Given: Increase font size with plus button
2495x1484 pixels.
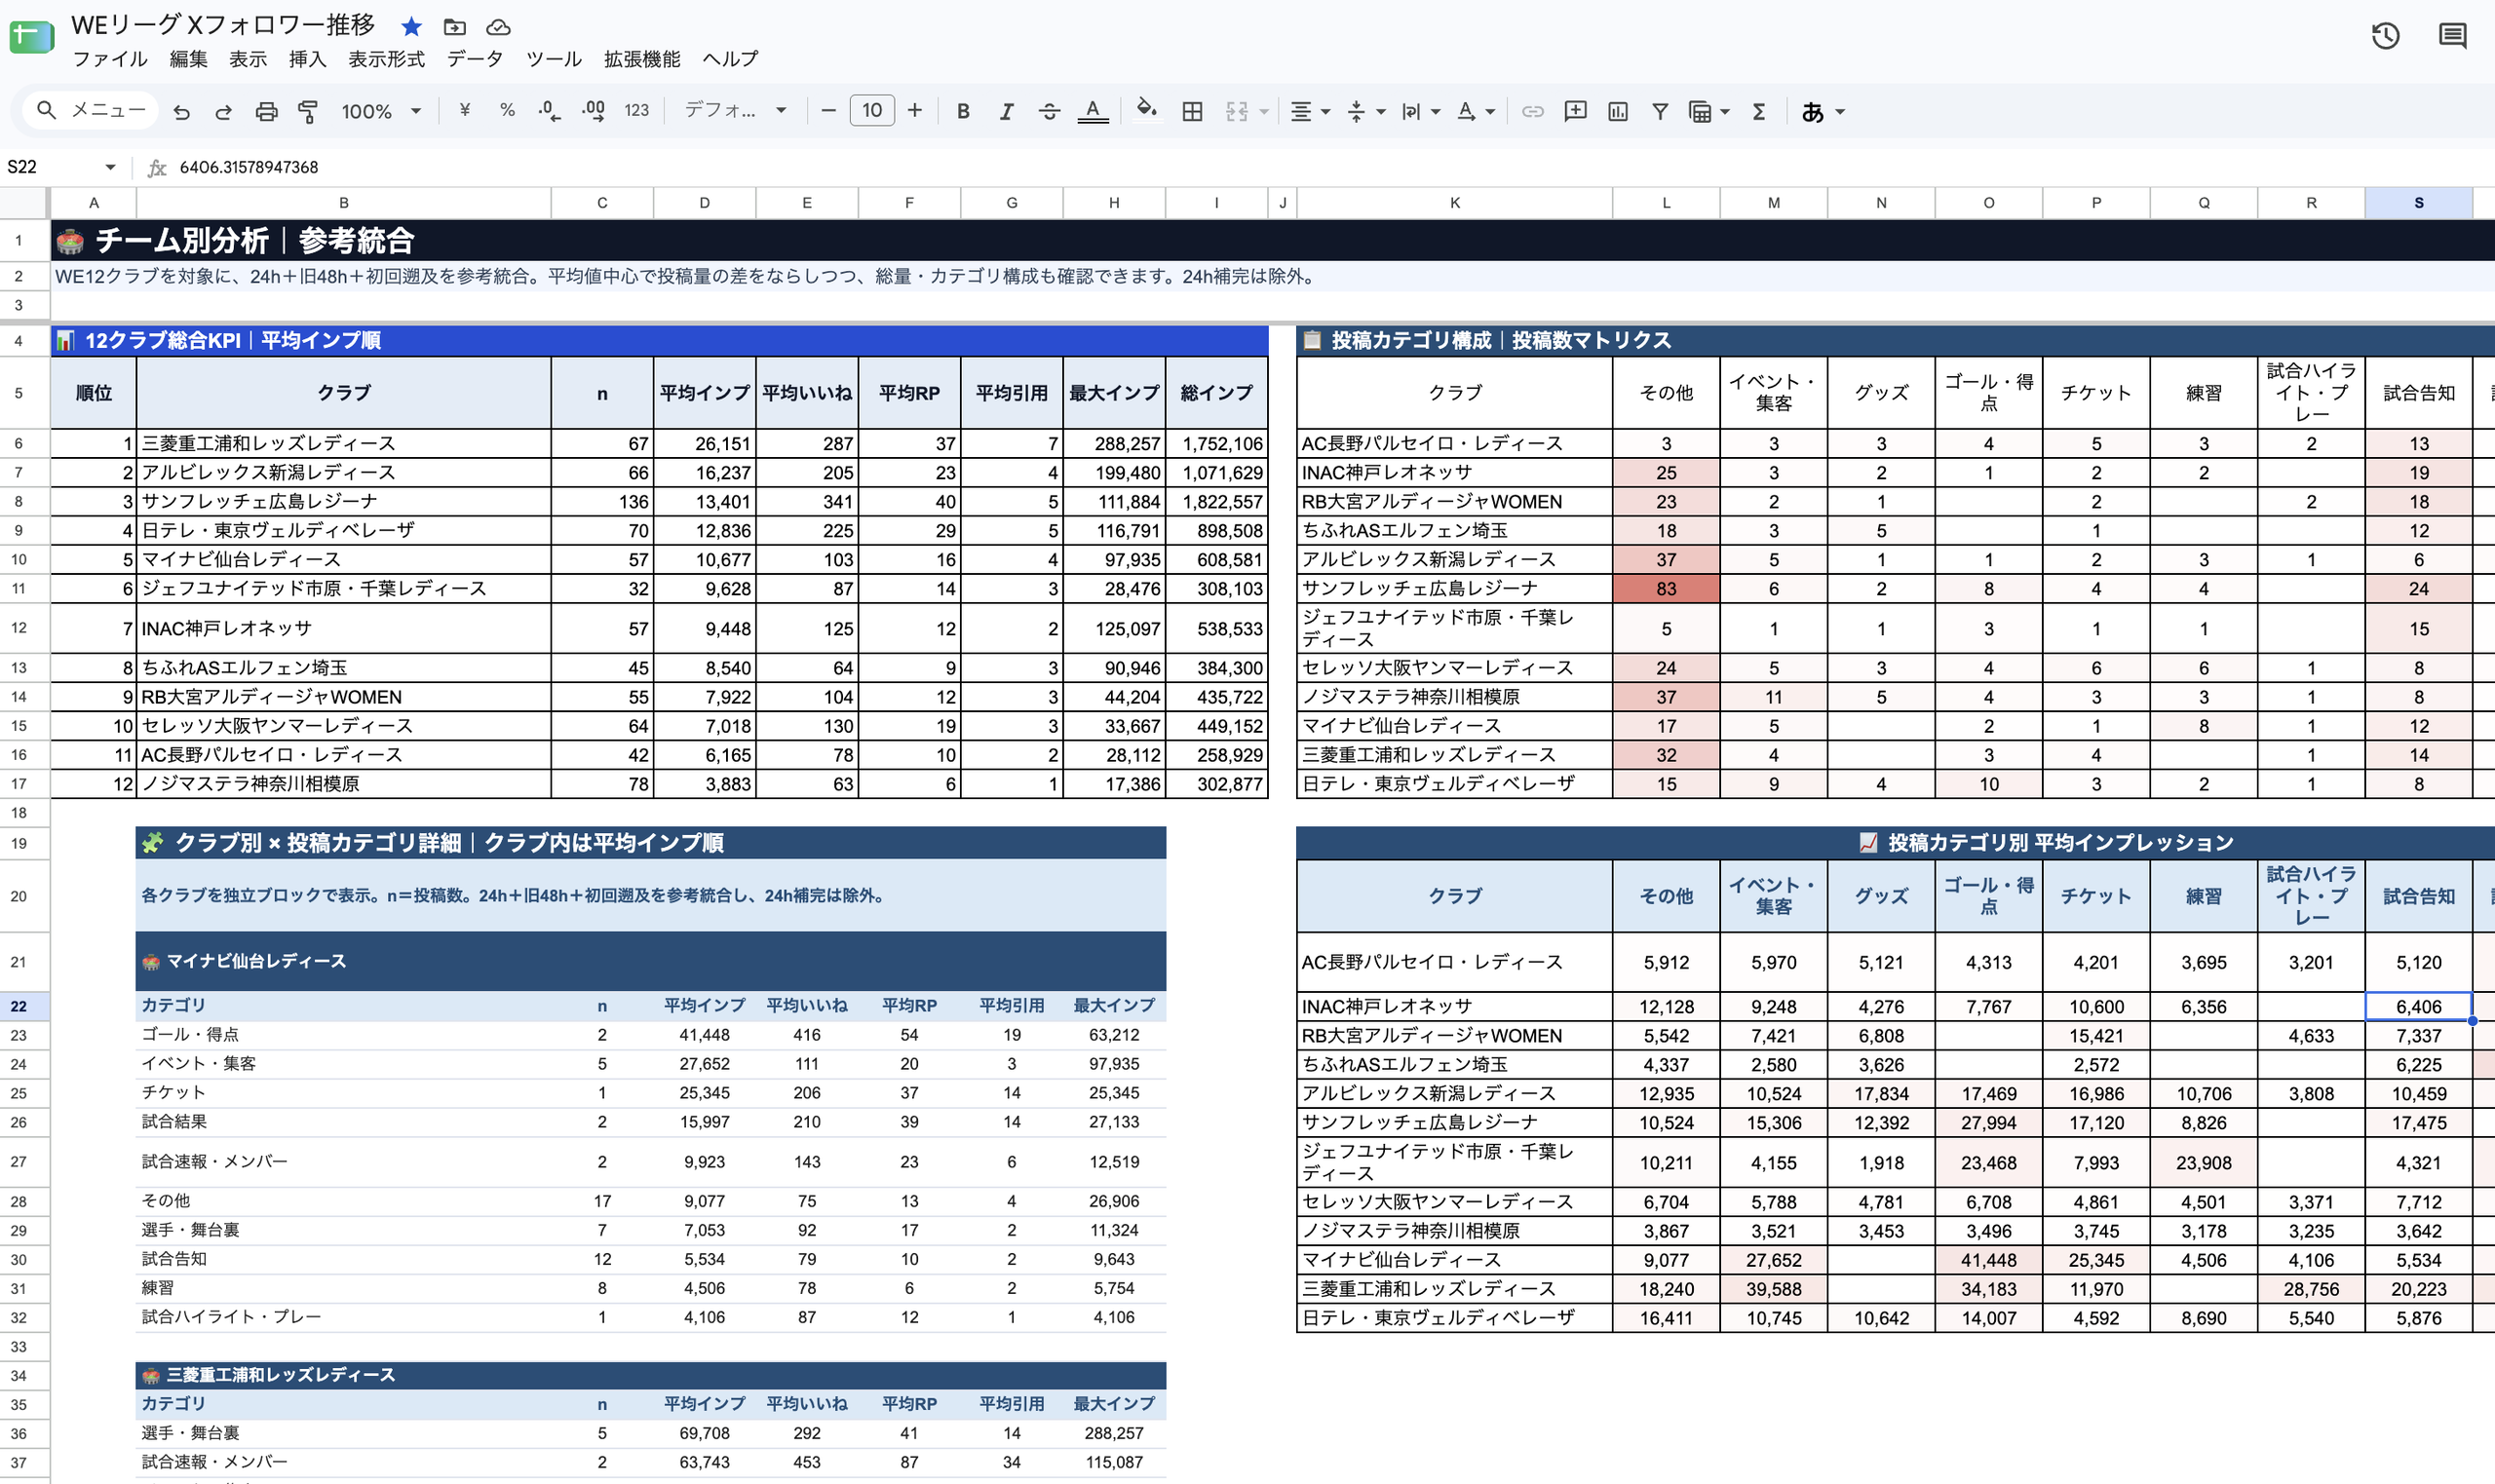Looking at the screenshot, I should click(914, 111).
